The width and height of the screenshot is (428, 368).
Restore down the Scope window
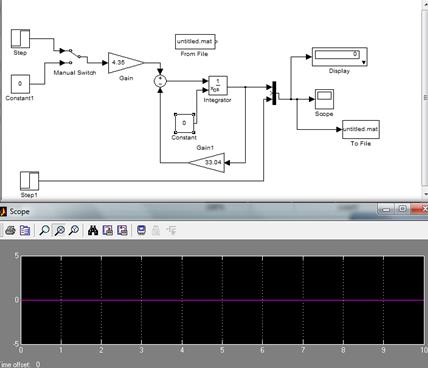pos(403,209)
